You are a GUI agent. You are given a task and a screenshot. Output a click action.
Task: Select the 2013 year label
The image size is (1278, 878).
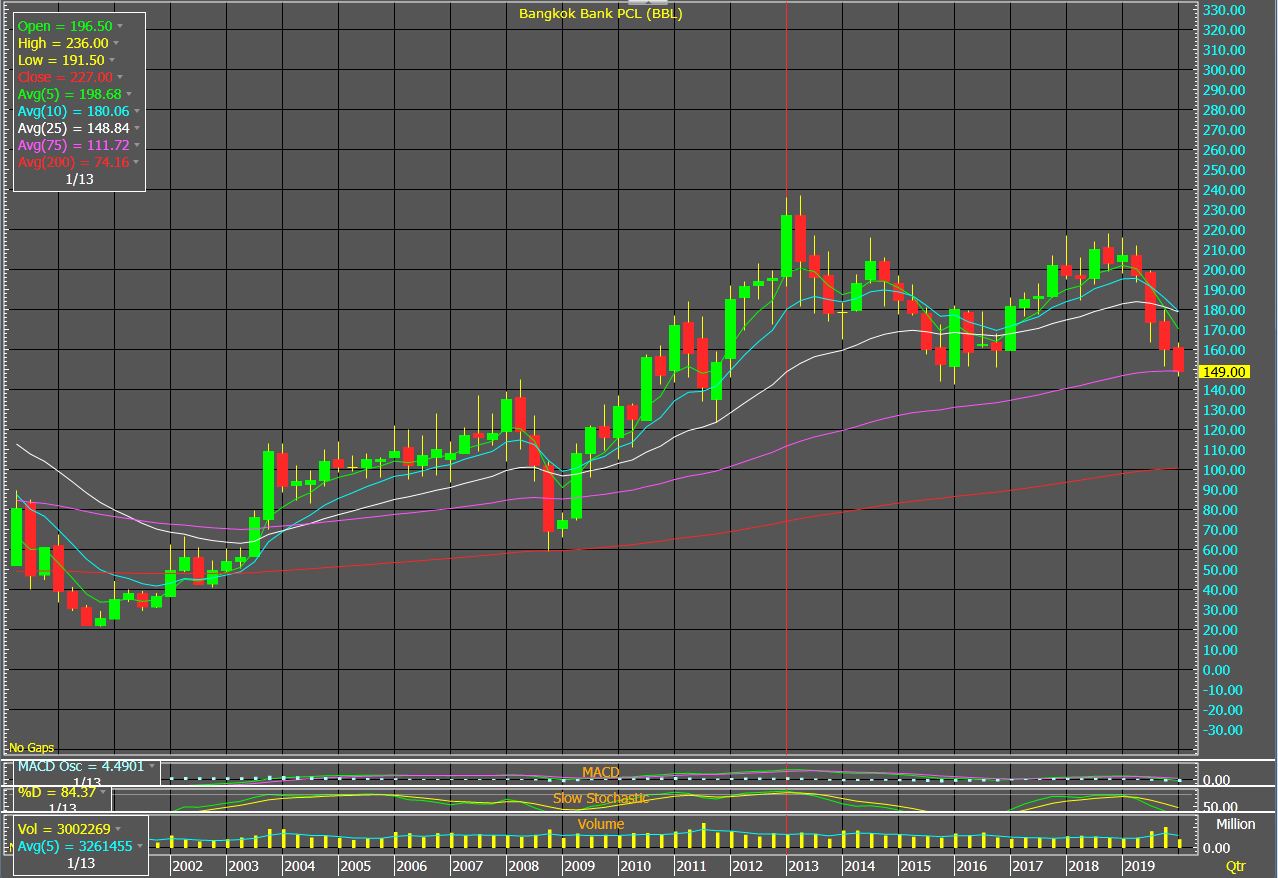tap(803, 866)
